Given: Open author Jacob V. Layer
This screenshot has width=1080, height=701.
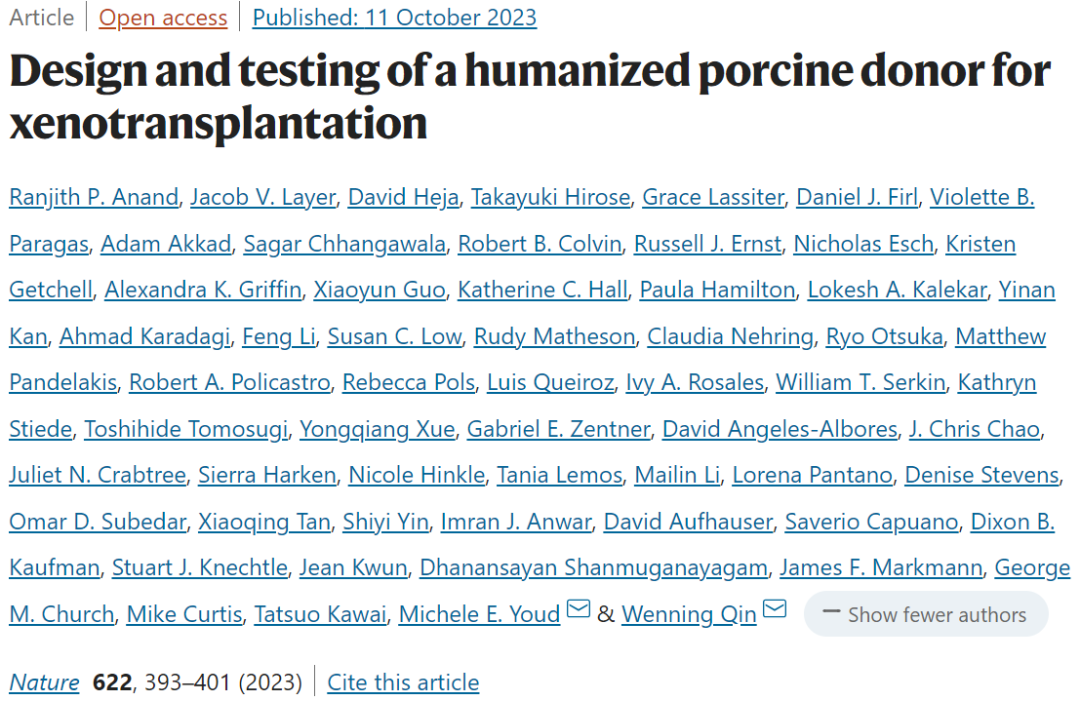Looking at the screenshot, I should [263, 198].
